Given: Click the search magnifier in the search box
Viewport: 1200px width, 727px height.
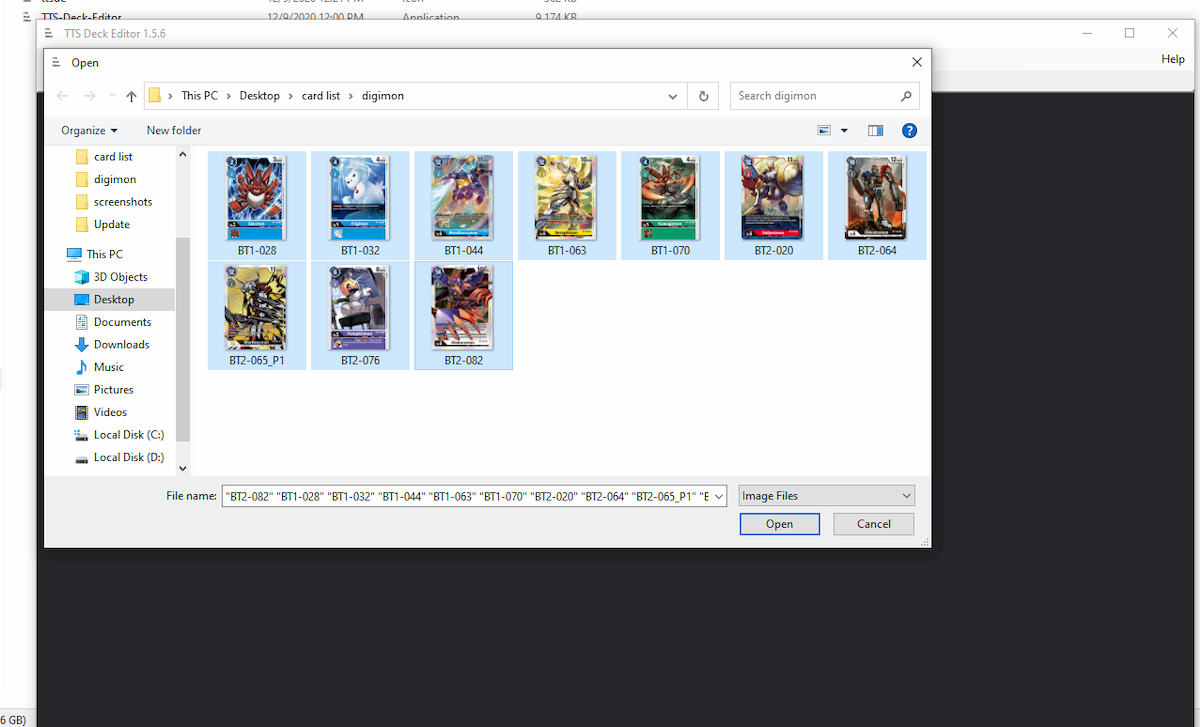Looking at the screenshot, I should point(908,95).
